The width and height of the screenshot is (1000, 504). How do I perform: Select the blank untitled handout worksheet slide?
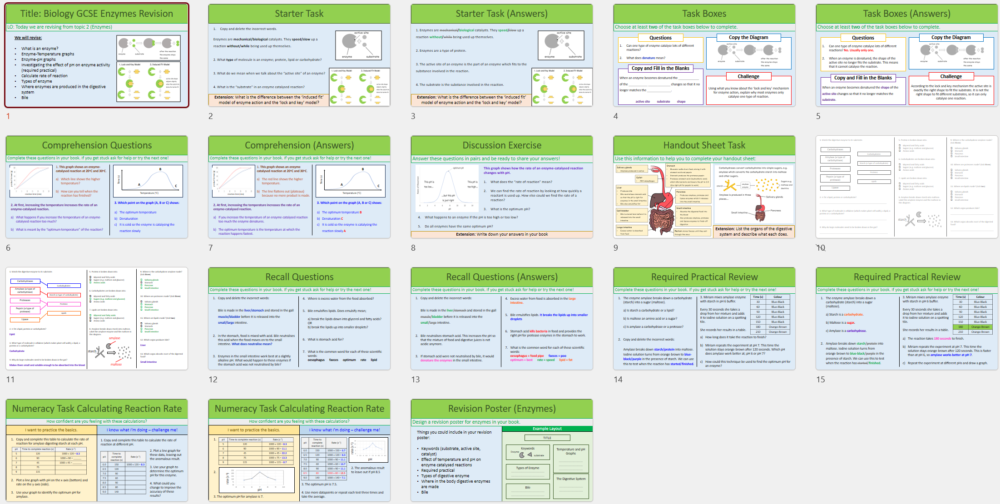pos(907,187)
